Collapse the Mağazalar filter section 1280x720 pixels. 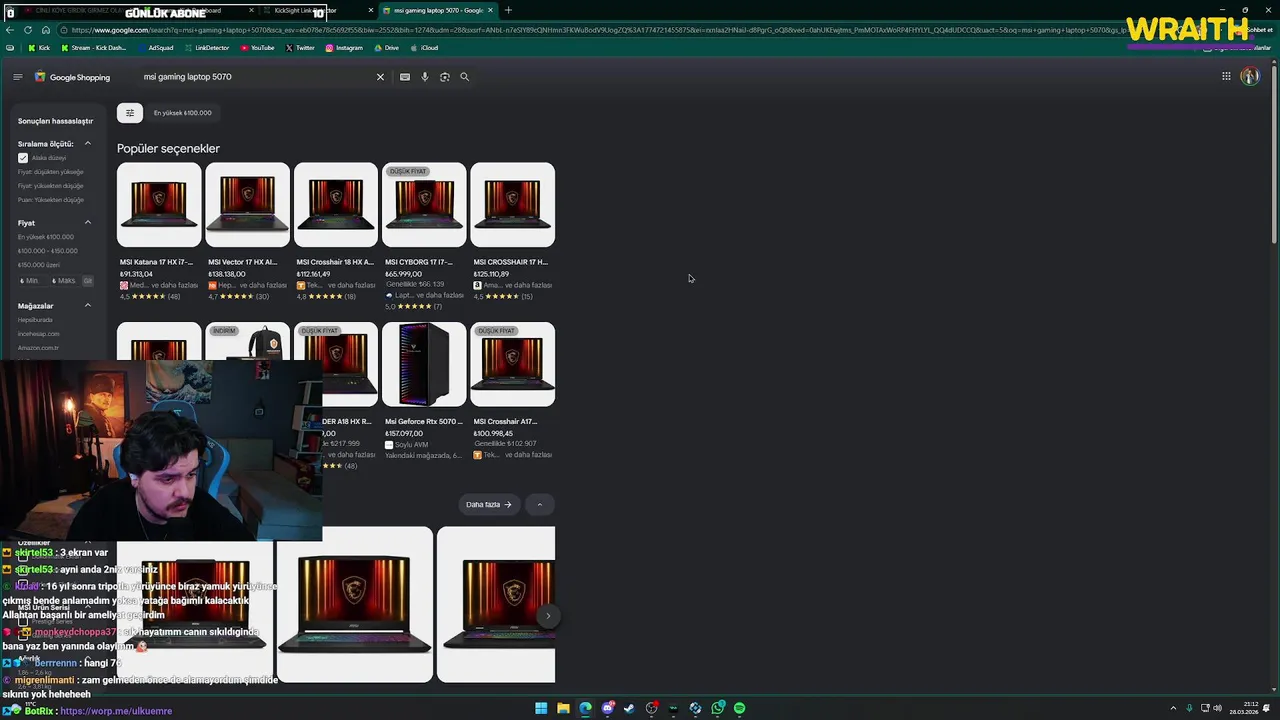(x=88, y=305)
